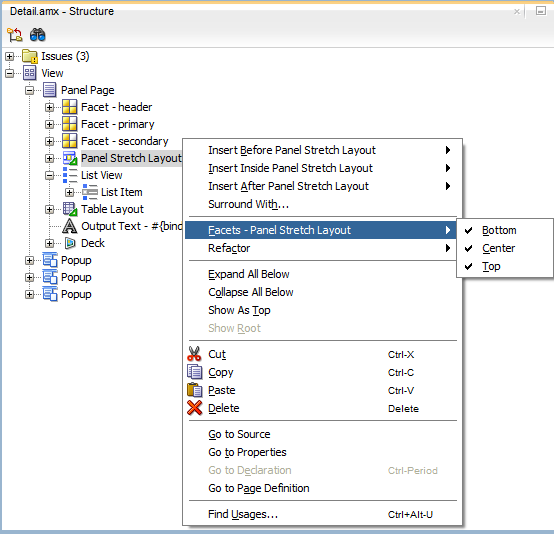Click the Facet - header icon
The height and width of the screenshot is (534, 554).
69,107
